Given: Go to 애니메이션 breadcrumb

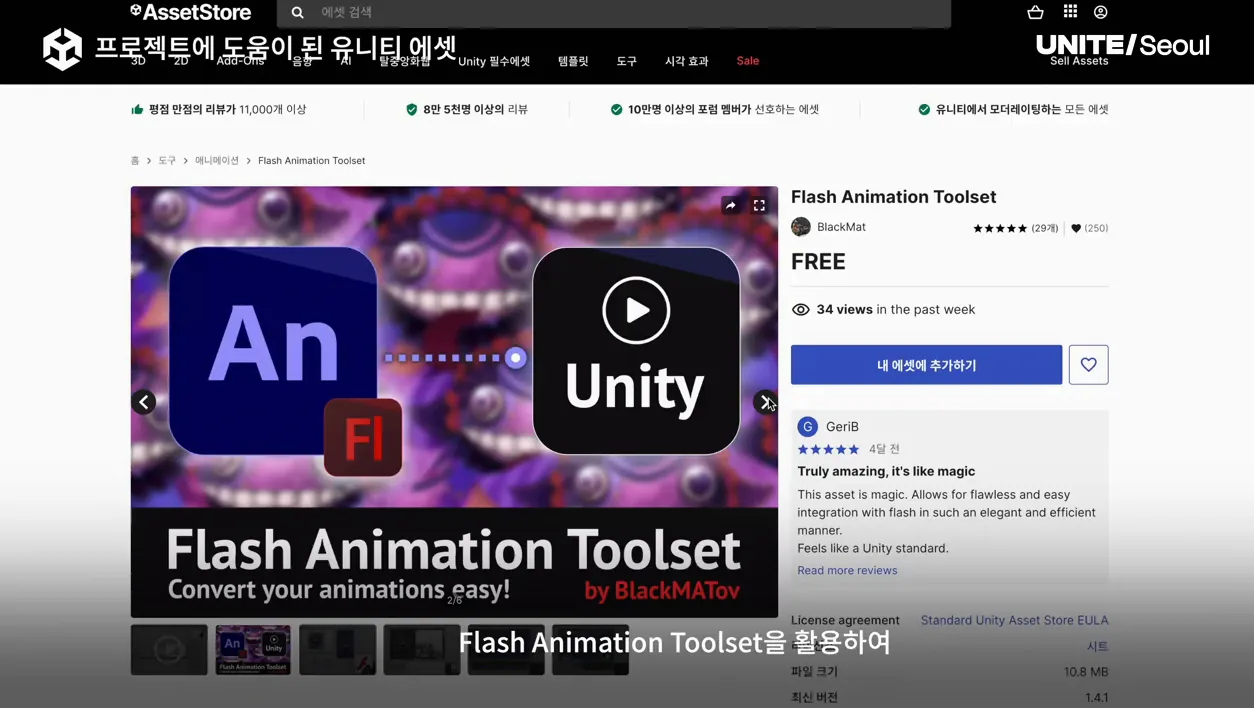Looking at the screenshot, I should pyautogui.click(x=217, y=160).
